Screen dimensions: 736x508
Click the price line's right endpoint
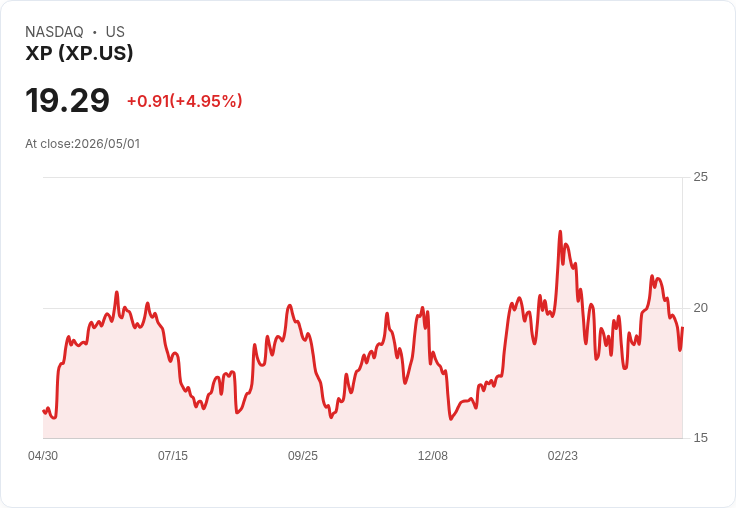click(682, 328)
